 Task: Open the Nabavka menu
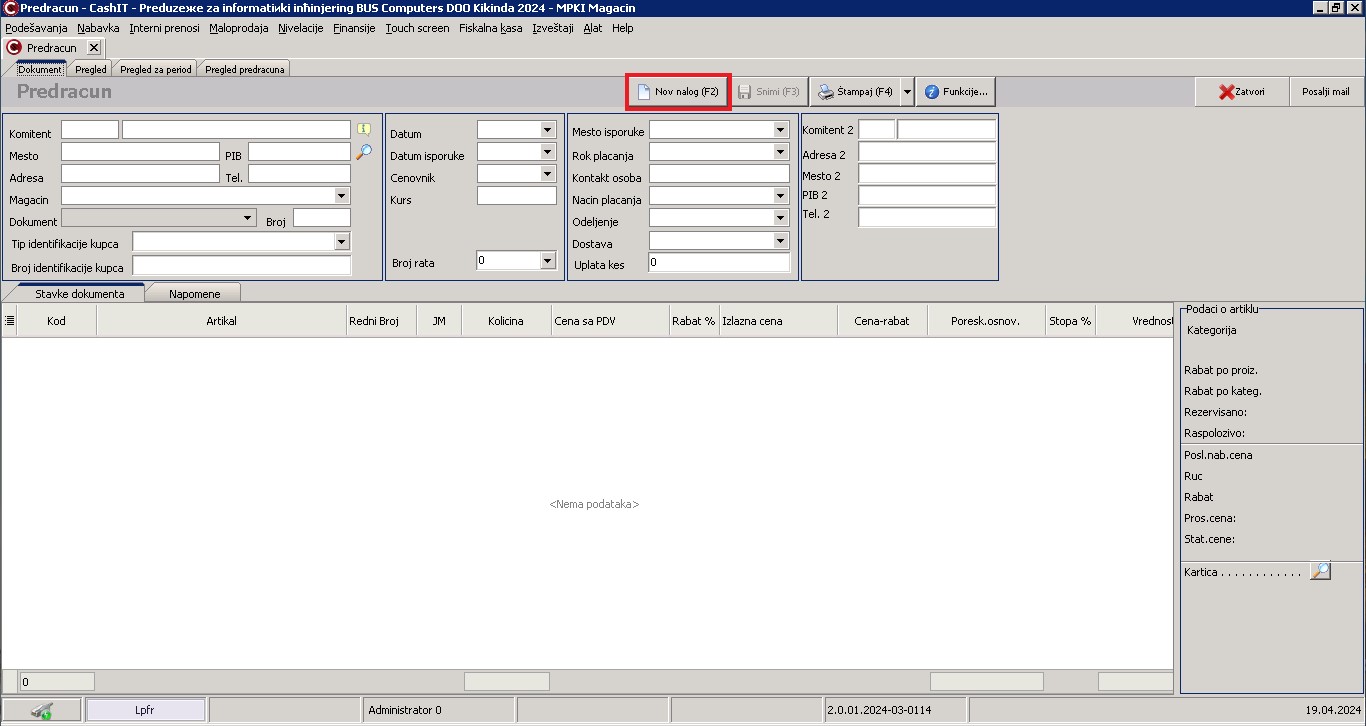[x=98, y=28]
